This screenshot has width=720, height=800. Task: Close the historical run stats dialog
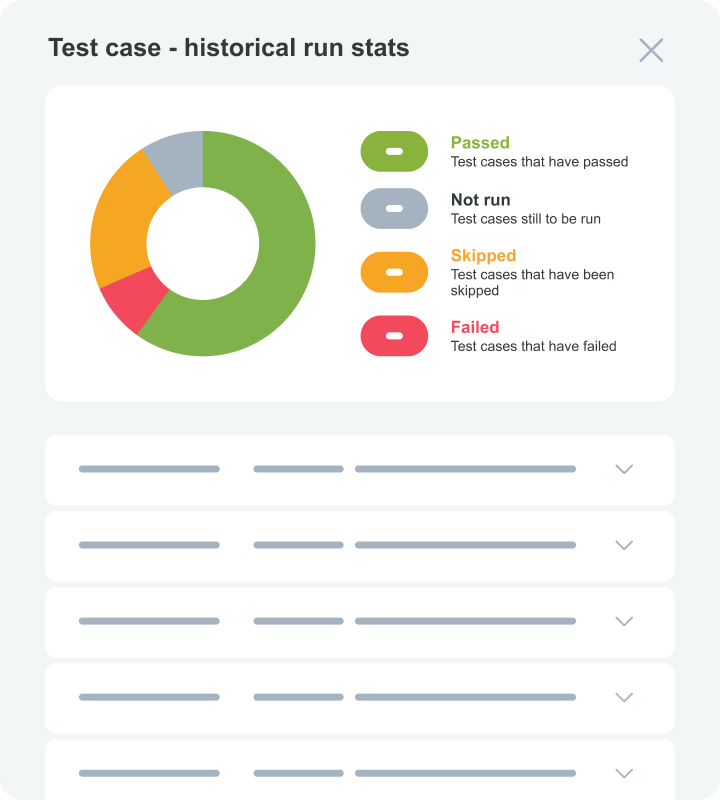coord(651,50)
